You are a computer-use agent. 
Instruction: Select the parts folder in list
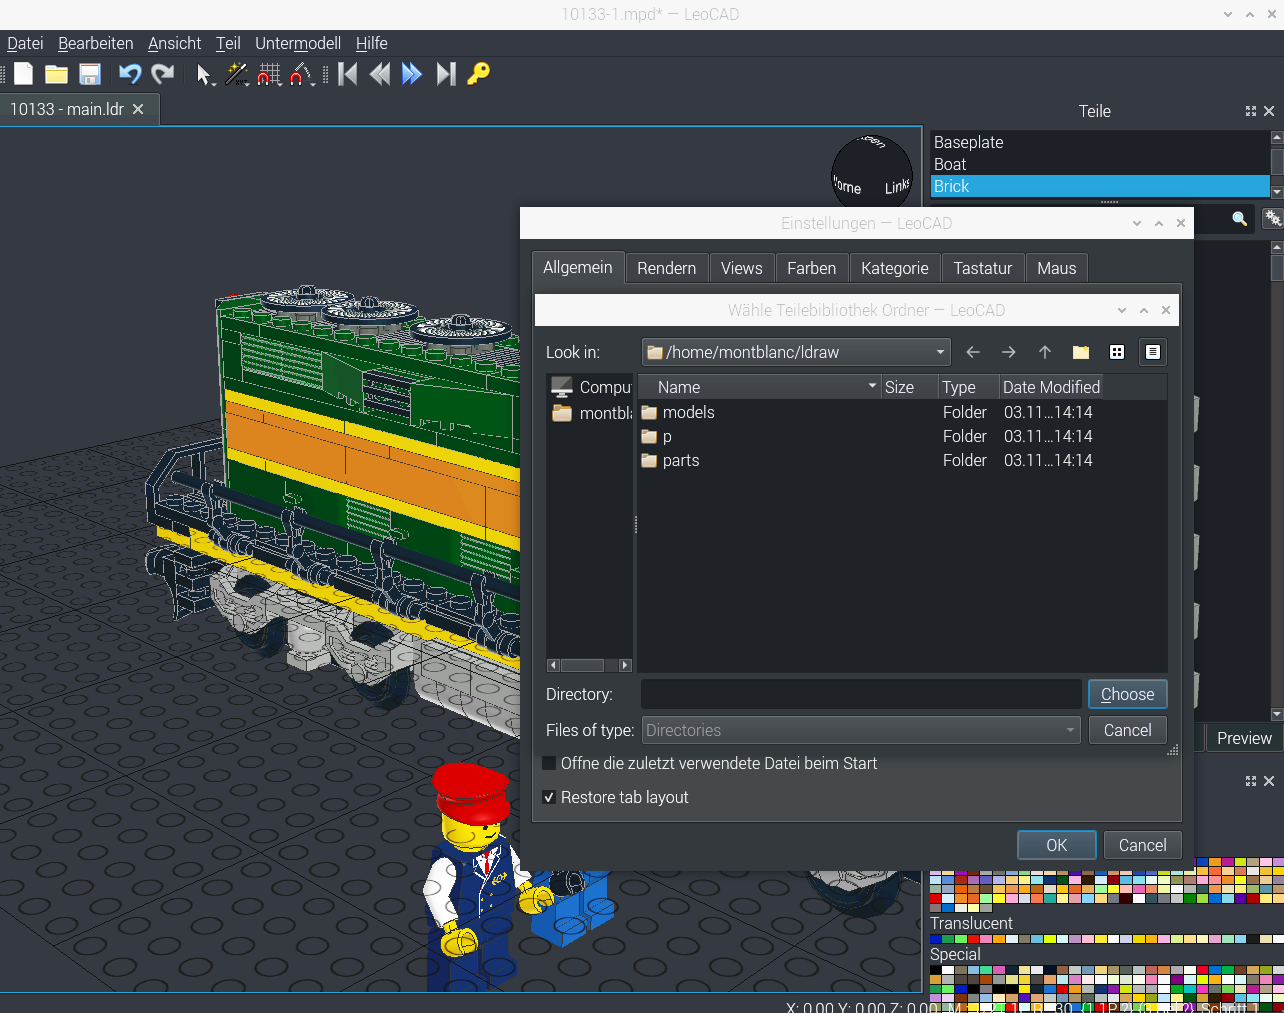(681, 460)
